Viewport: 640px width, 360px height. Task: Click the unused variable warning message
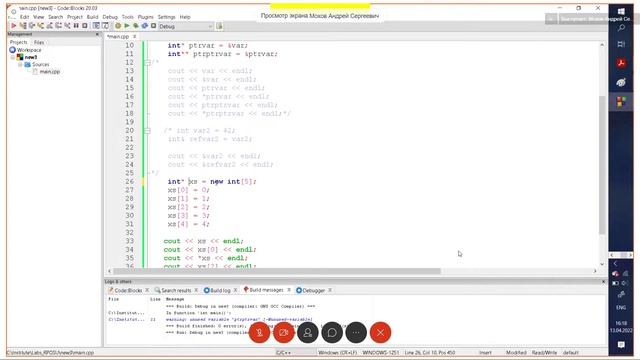(x=239, y=319)
